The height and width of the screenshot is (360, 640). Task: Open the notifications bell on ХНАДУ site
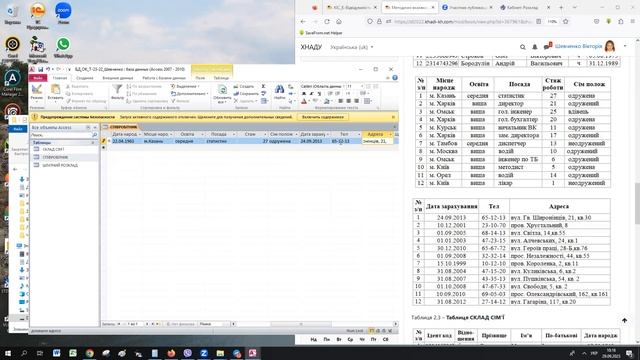point(535,47)
